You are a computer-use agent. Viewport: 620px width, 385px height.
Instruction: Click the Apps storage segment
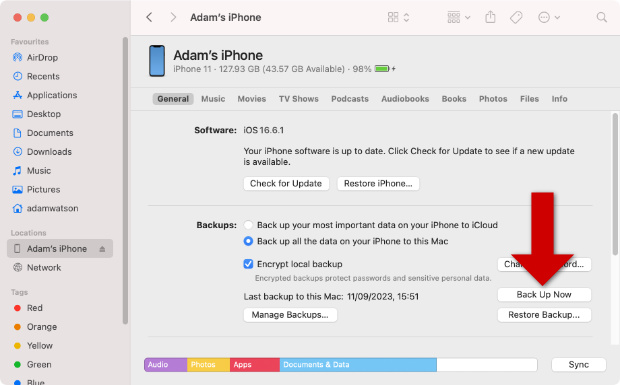pos(255,364)
